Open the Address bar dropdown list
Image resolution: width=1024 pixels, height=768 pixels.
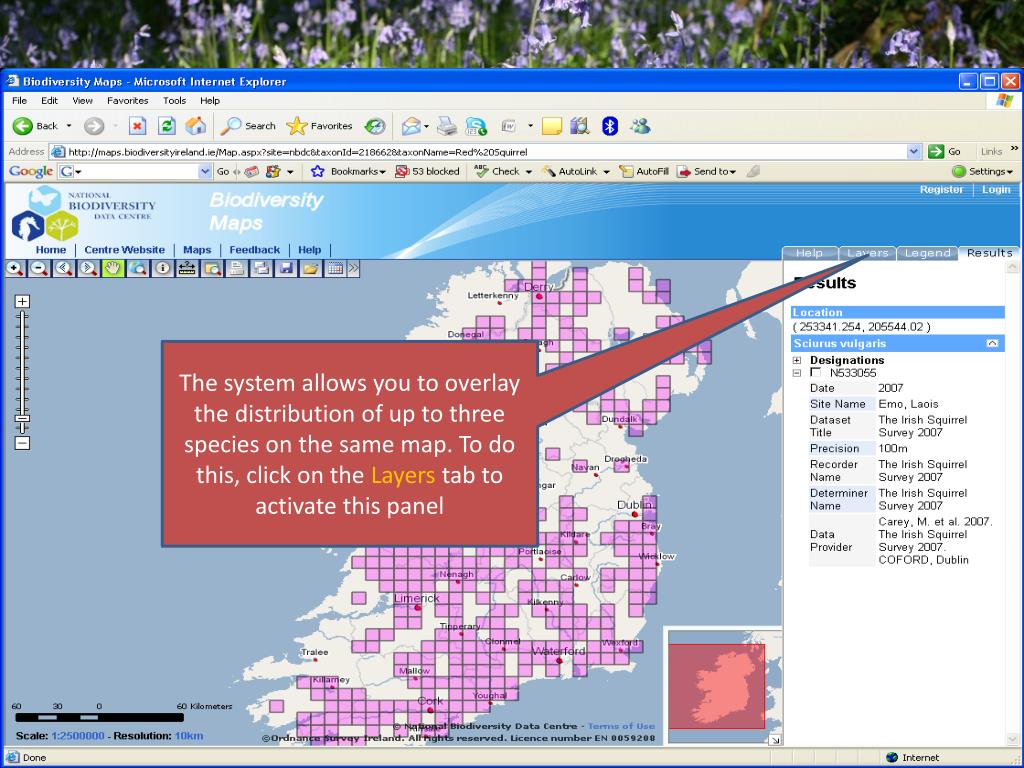914,152
